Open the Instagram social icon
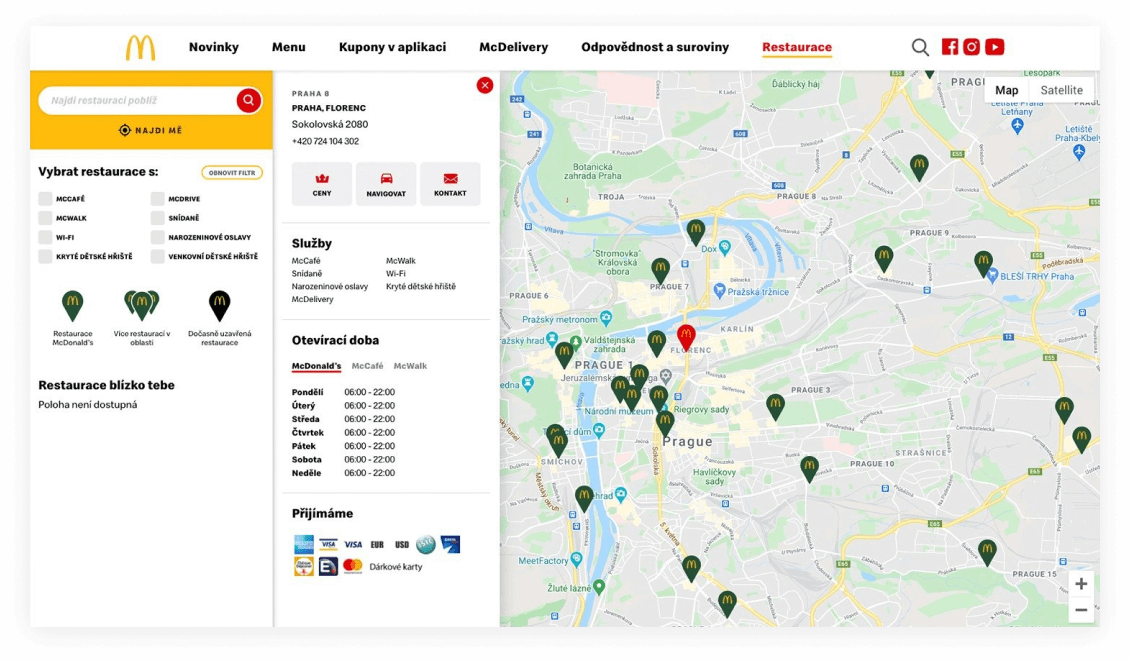This screenshot has height=661, width=1130. point(971,47)
